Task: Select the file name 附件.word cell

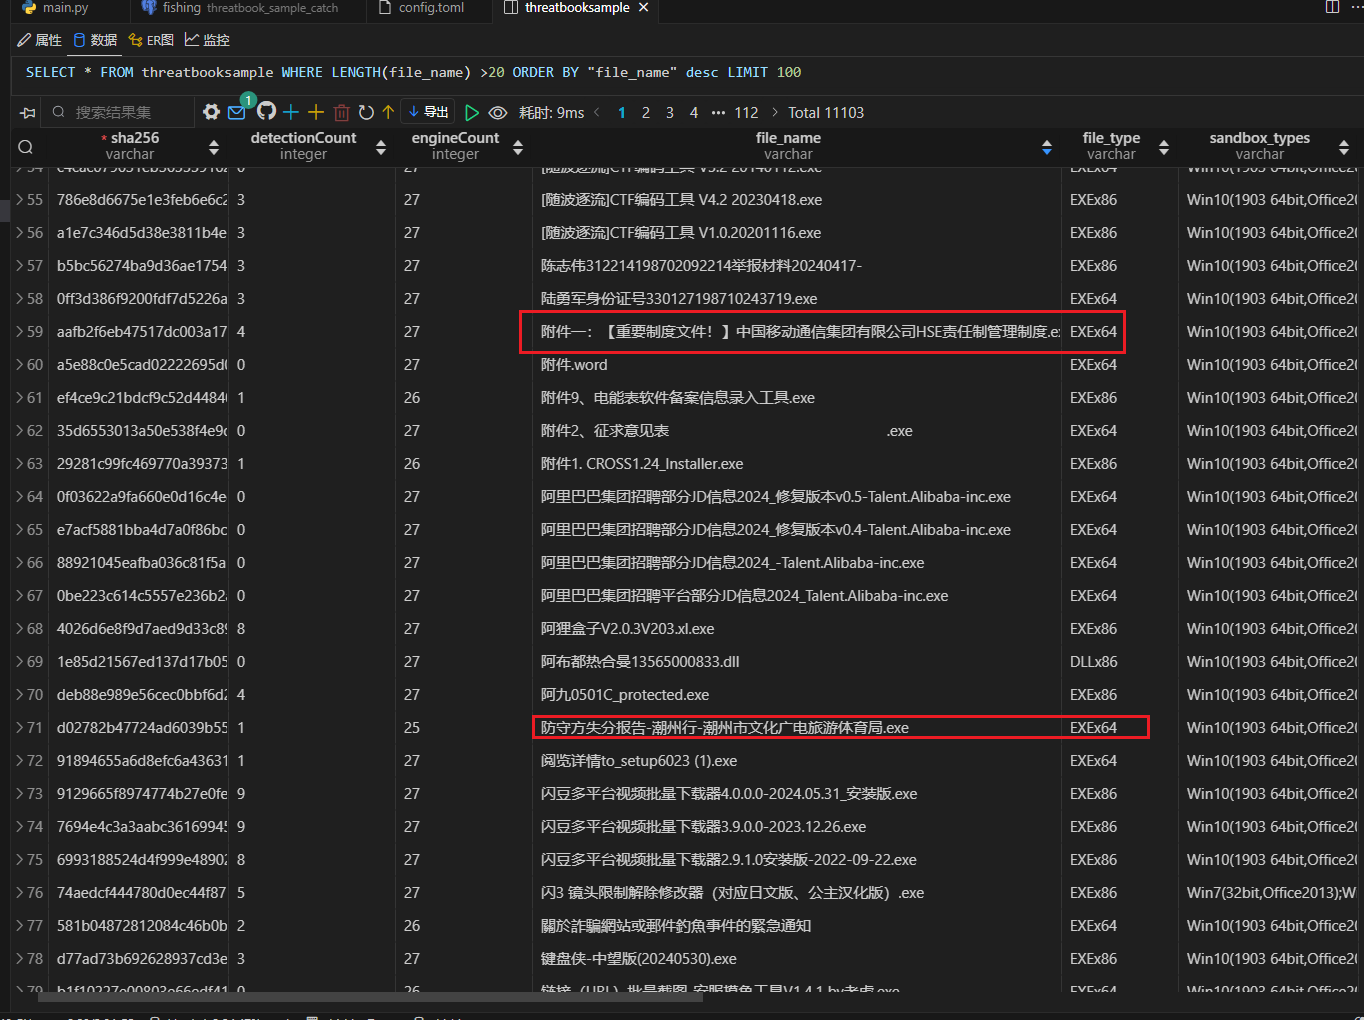Action: (x=797, y=365)
